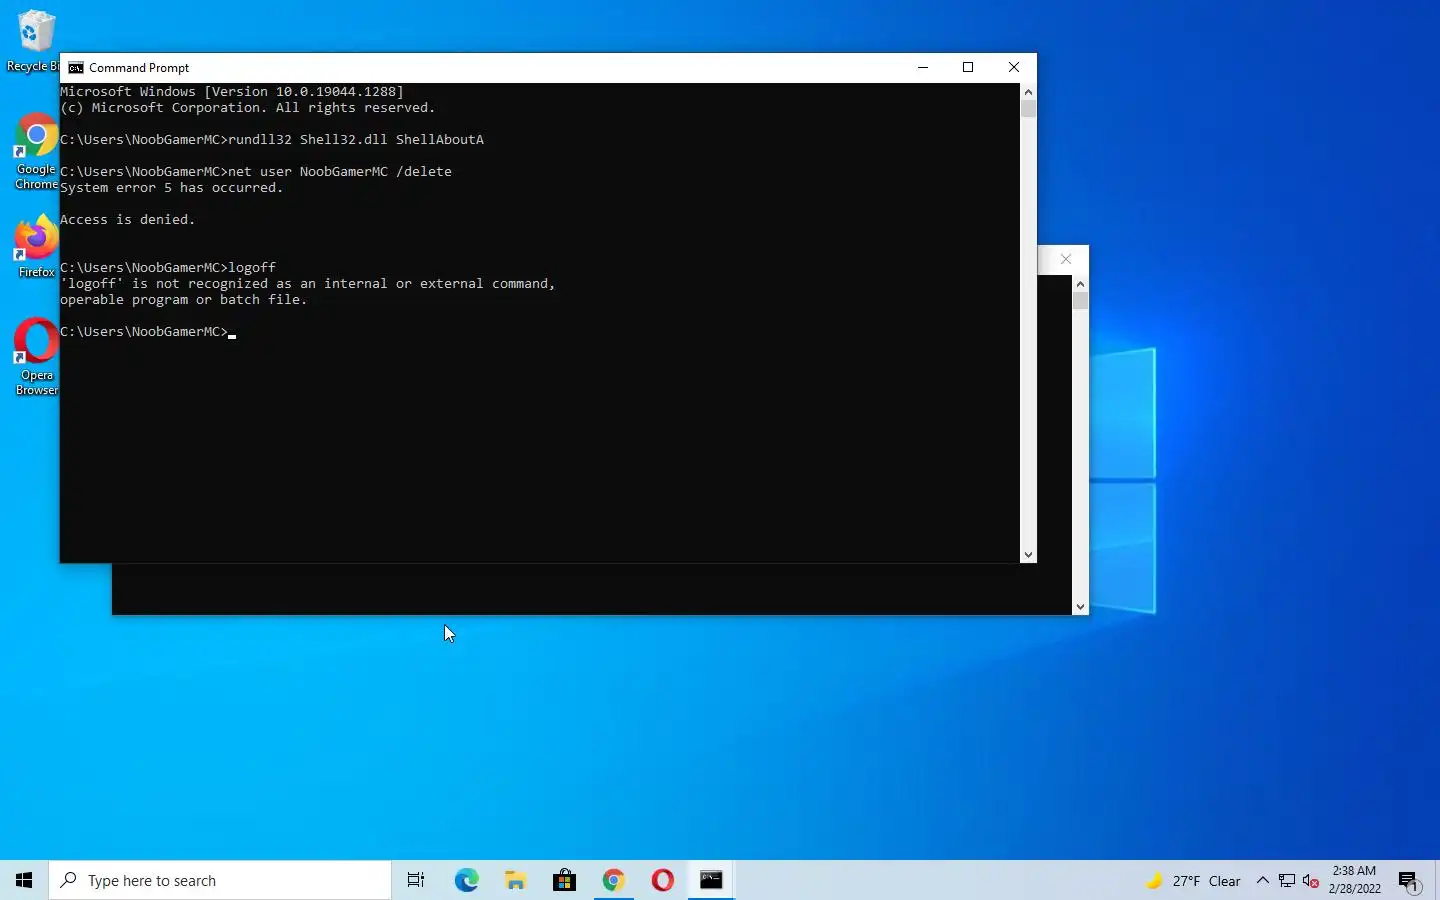Viewport: 1440px width, 900px height.
Task: Maximize the Command Prompt window
Action: [968, 67]
